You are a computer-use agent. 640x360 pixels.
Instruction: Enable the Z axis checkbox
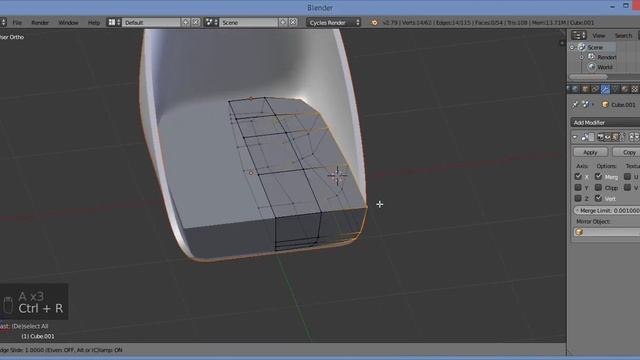(578, 198)
